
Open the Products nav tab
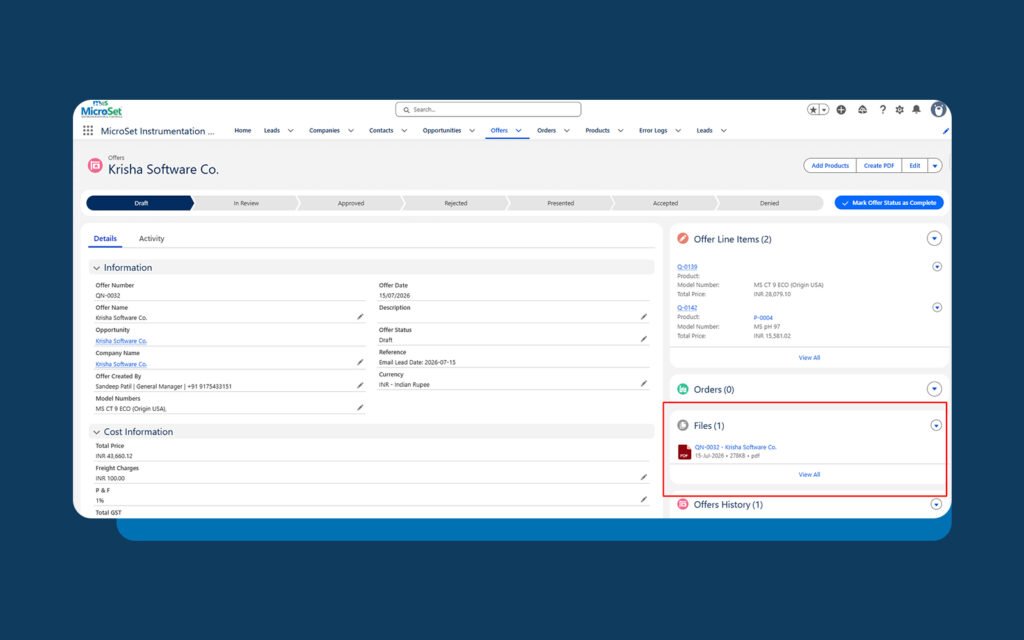point(598,131)
